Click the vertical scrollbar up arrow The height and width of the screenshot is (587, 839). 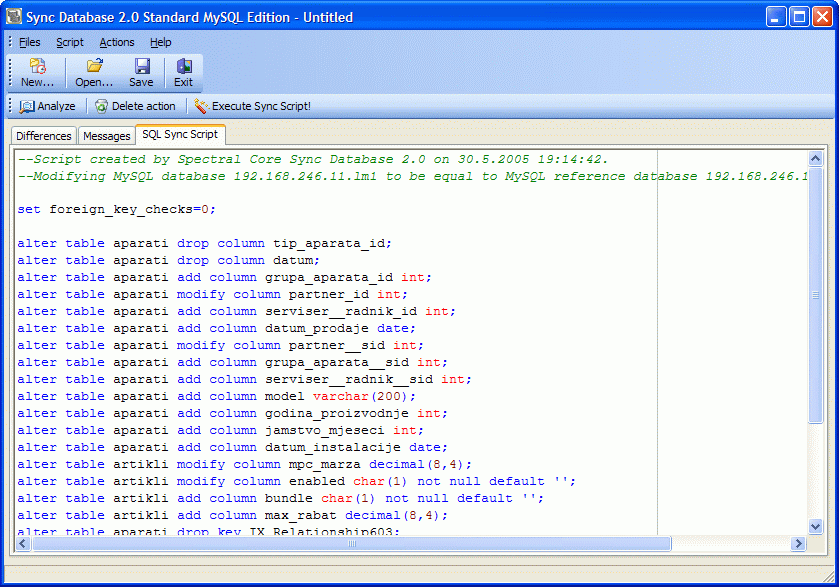click(x=815, y=158)
